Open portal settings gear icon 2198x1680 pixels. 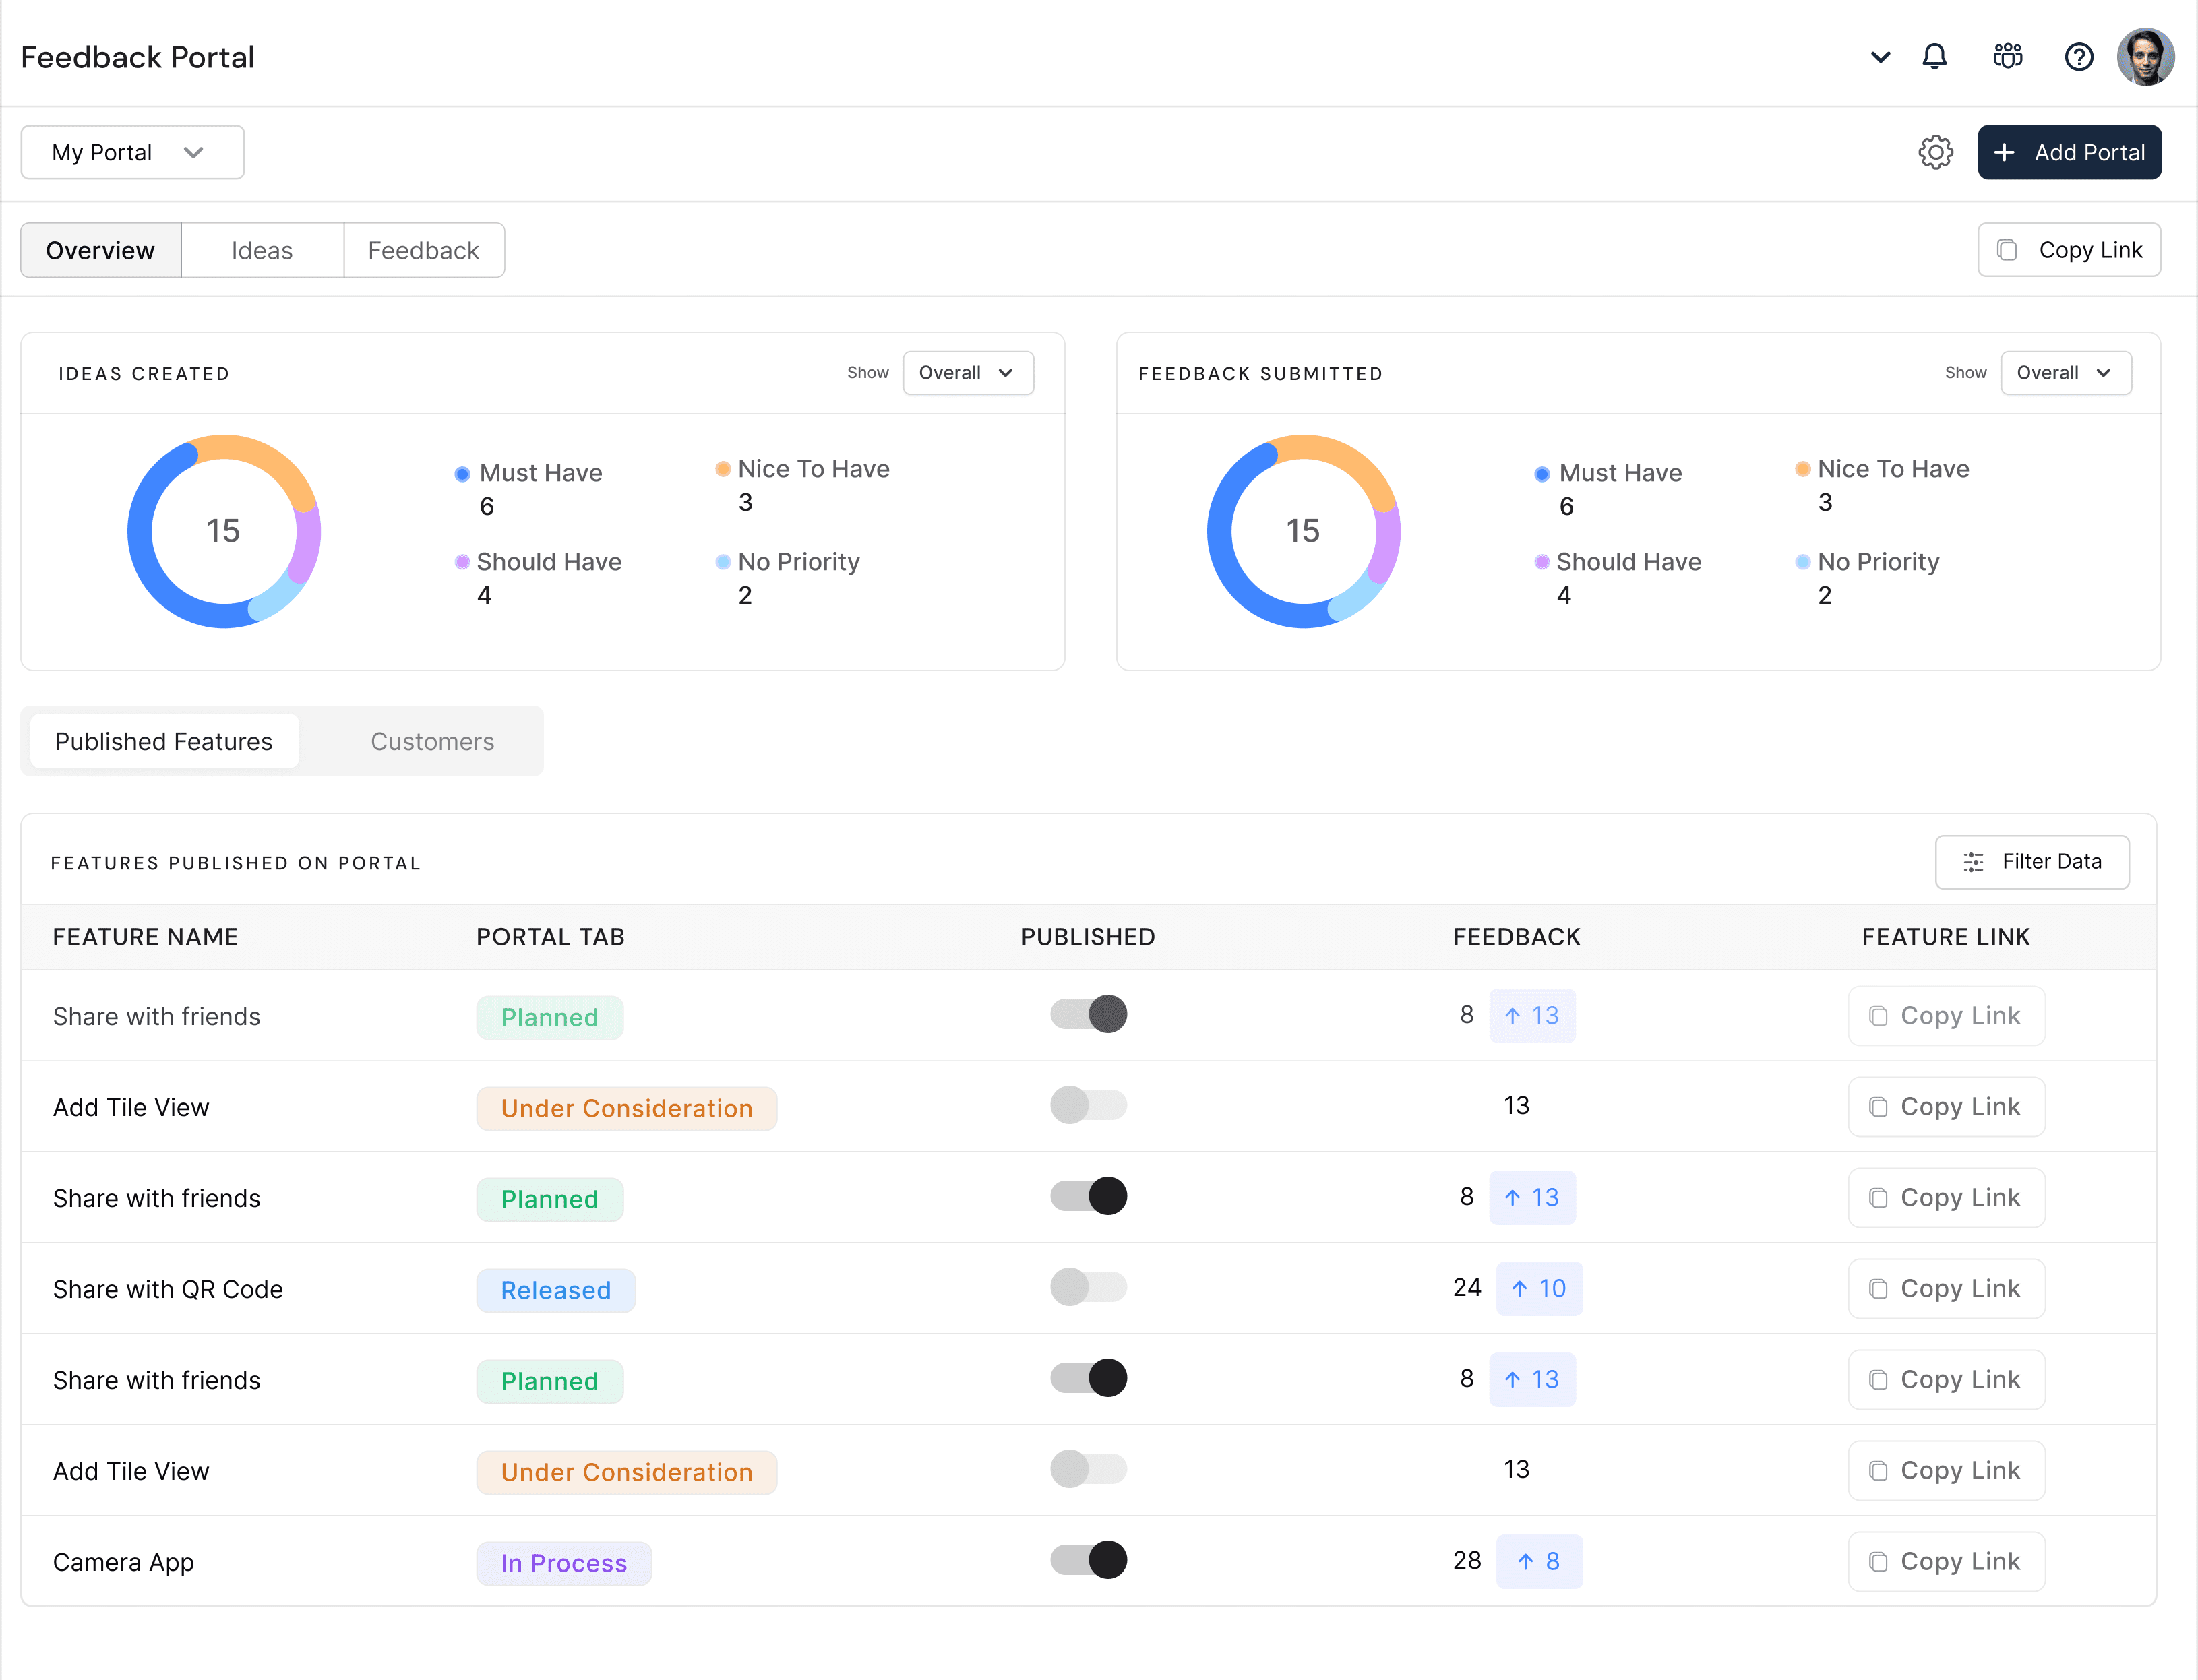coord(1935,152)
